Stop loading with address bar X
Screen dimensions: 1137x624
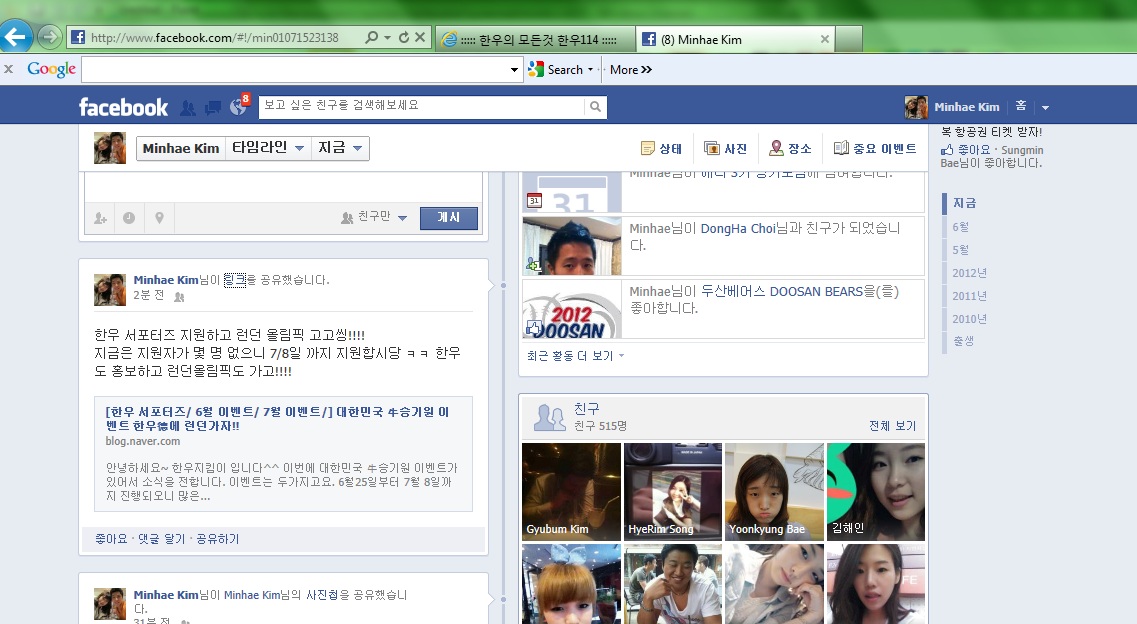point(420,37)
